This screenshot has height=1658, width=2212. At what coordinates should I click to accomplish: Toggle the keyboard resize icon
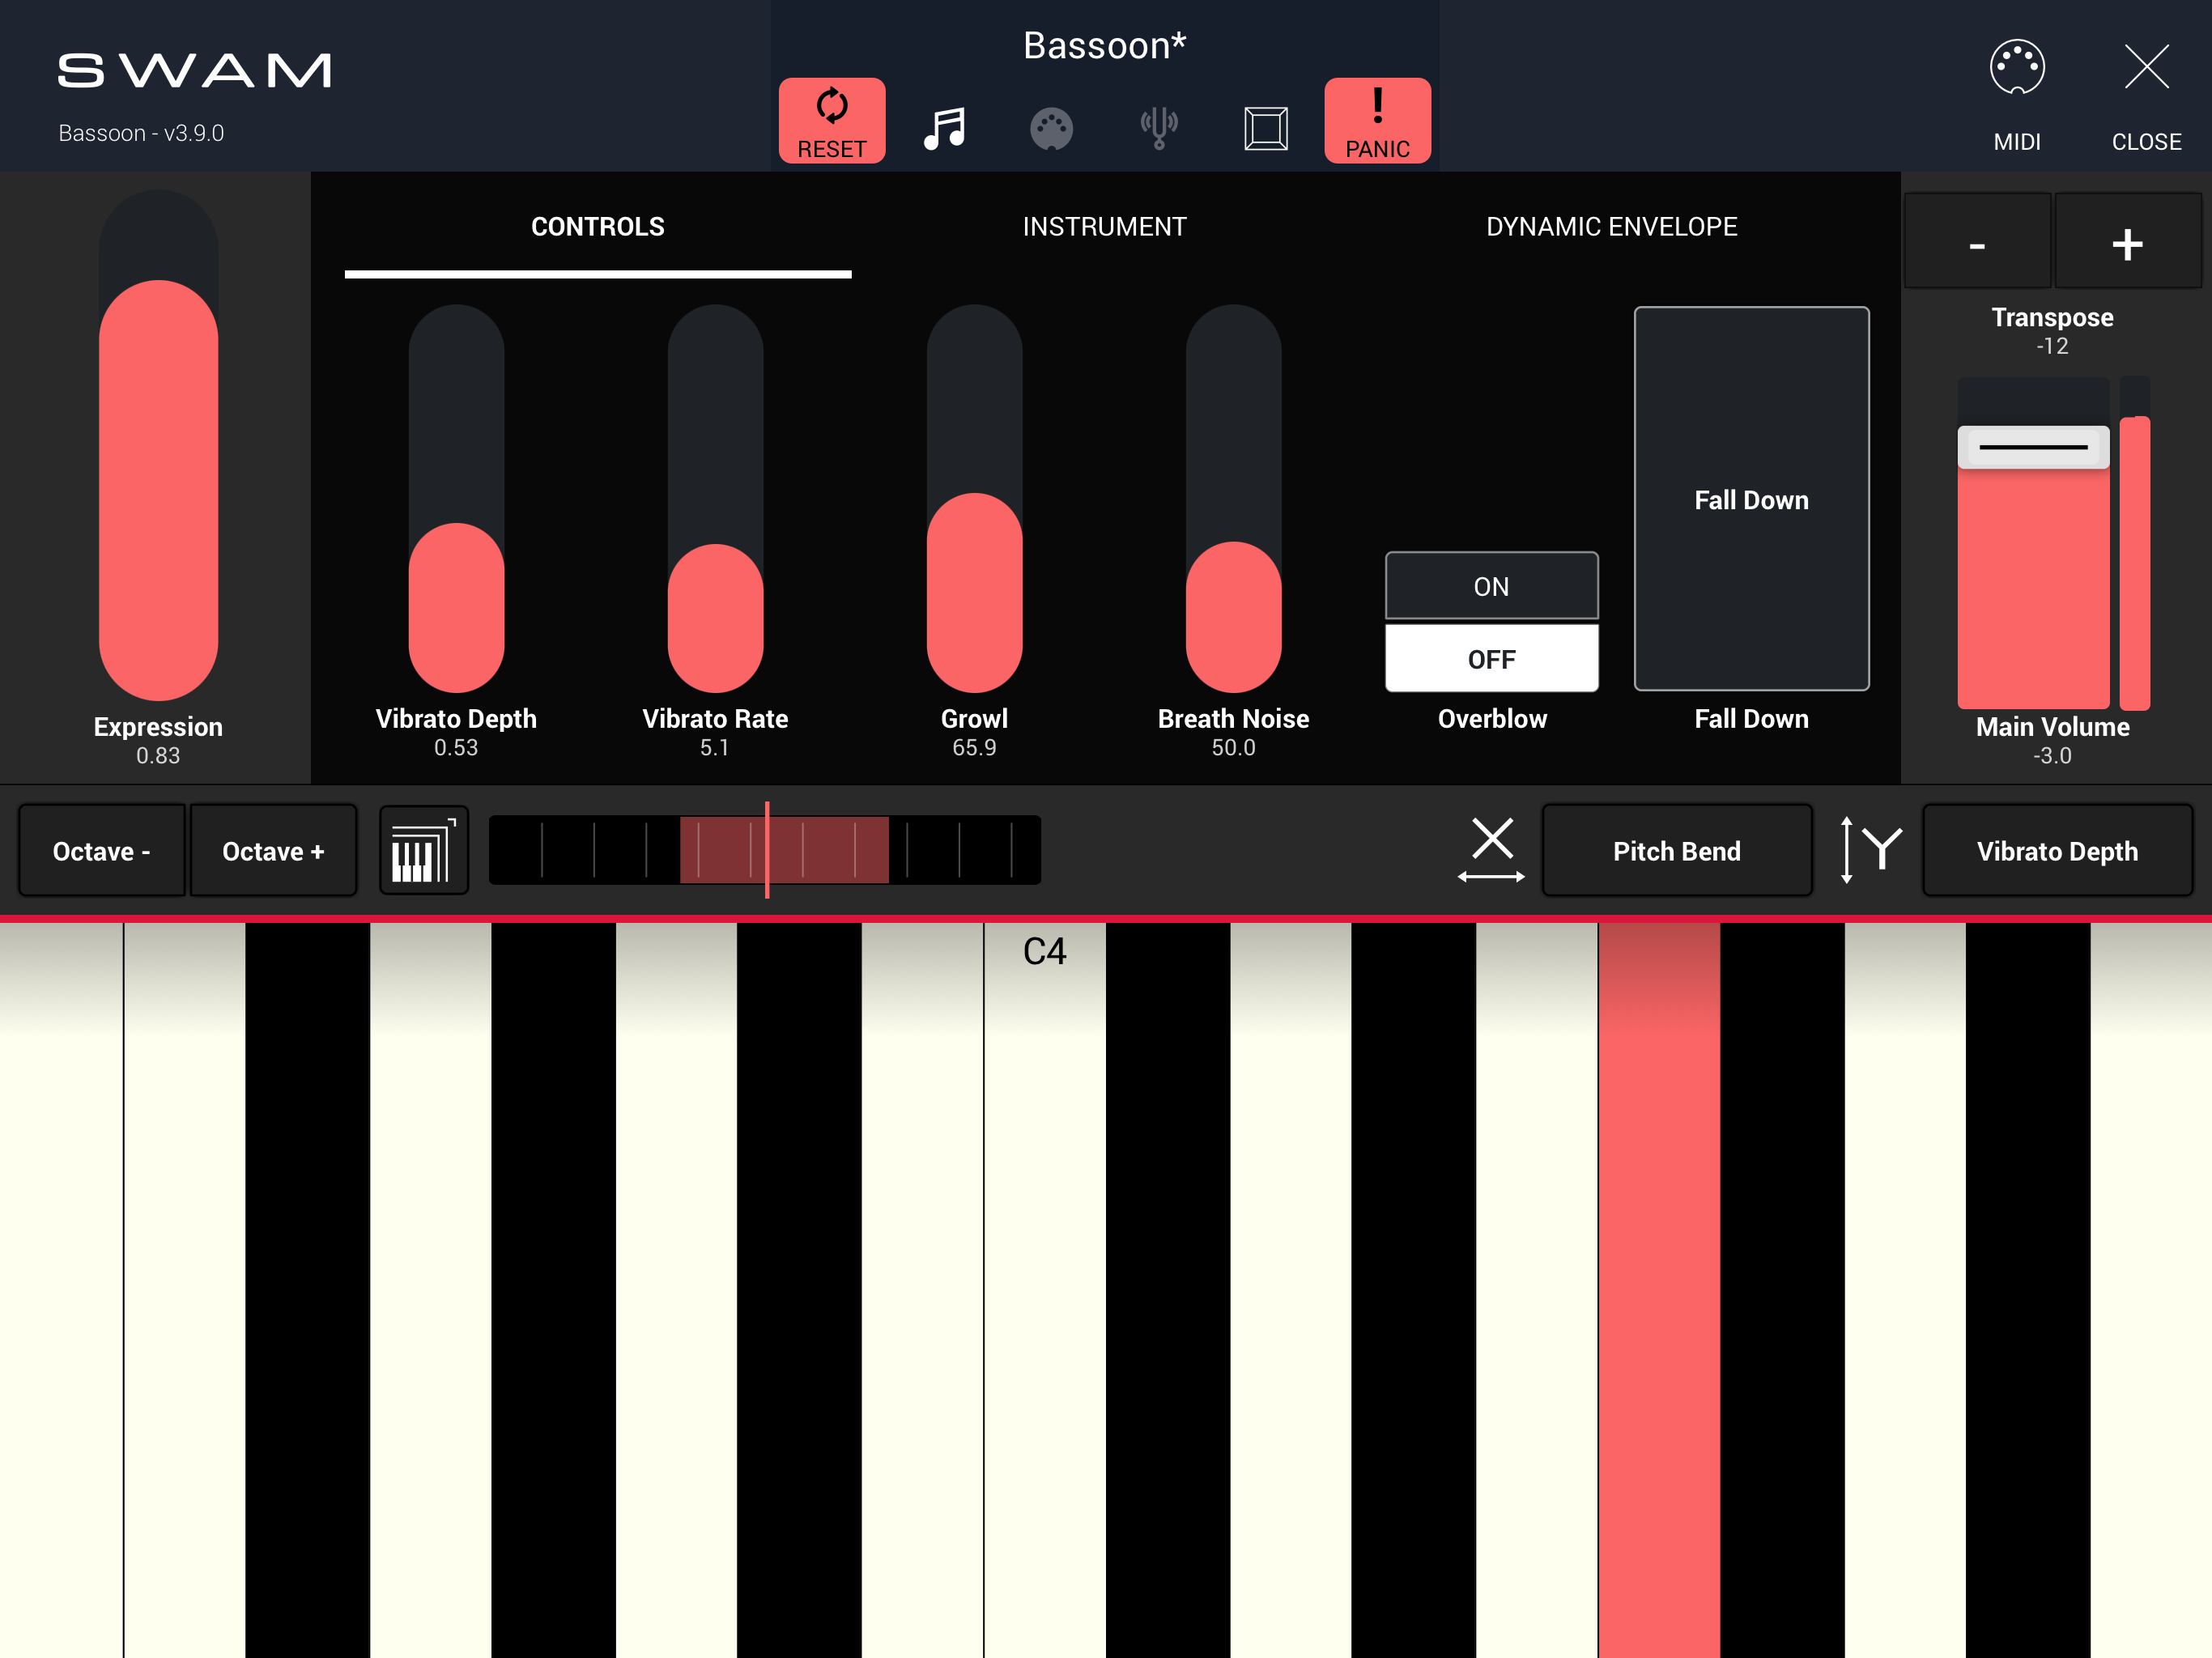click(x=424, y=850)
